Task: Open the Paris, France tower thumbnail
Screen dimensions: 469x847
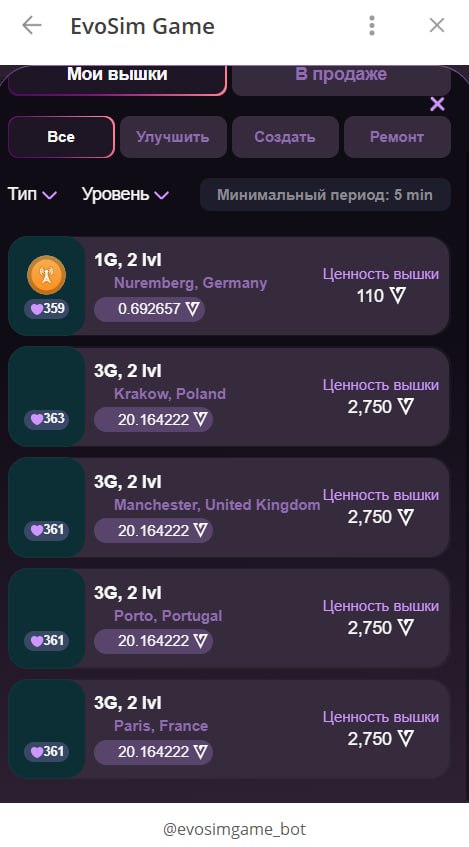Action: coord(46,729)
